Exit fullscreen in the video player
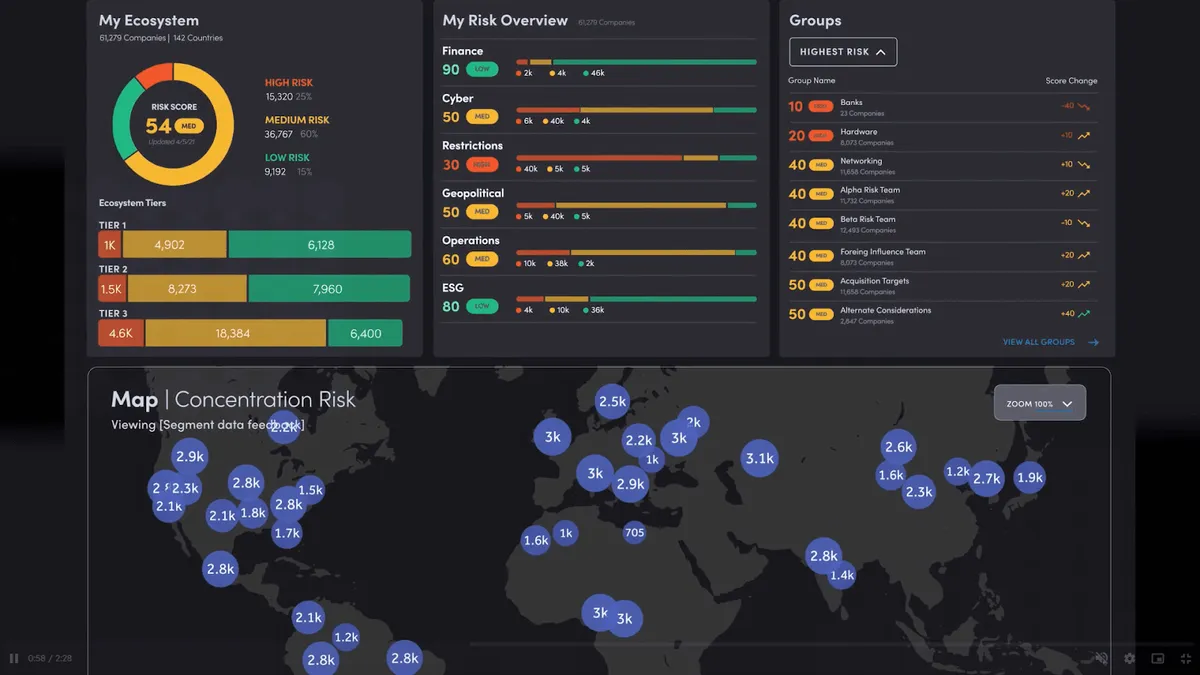The width and height of the screenshot is (1200, 675). (1185, 658)
